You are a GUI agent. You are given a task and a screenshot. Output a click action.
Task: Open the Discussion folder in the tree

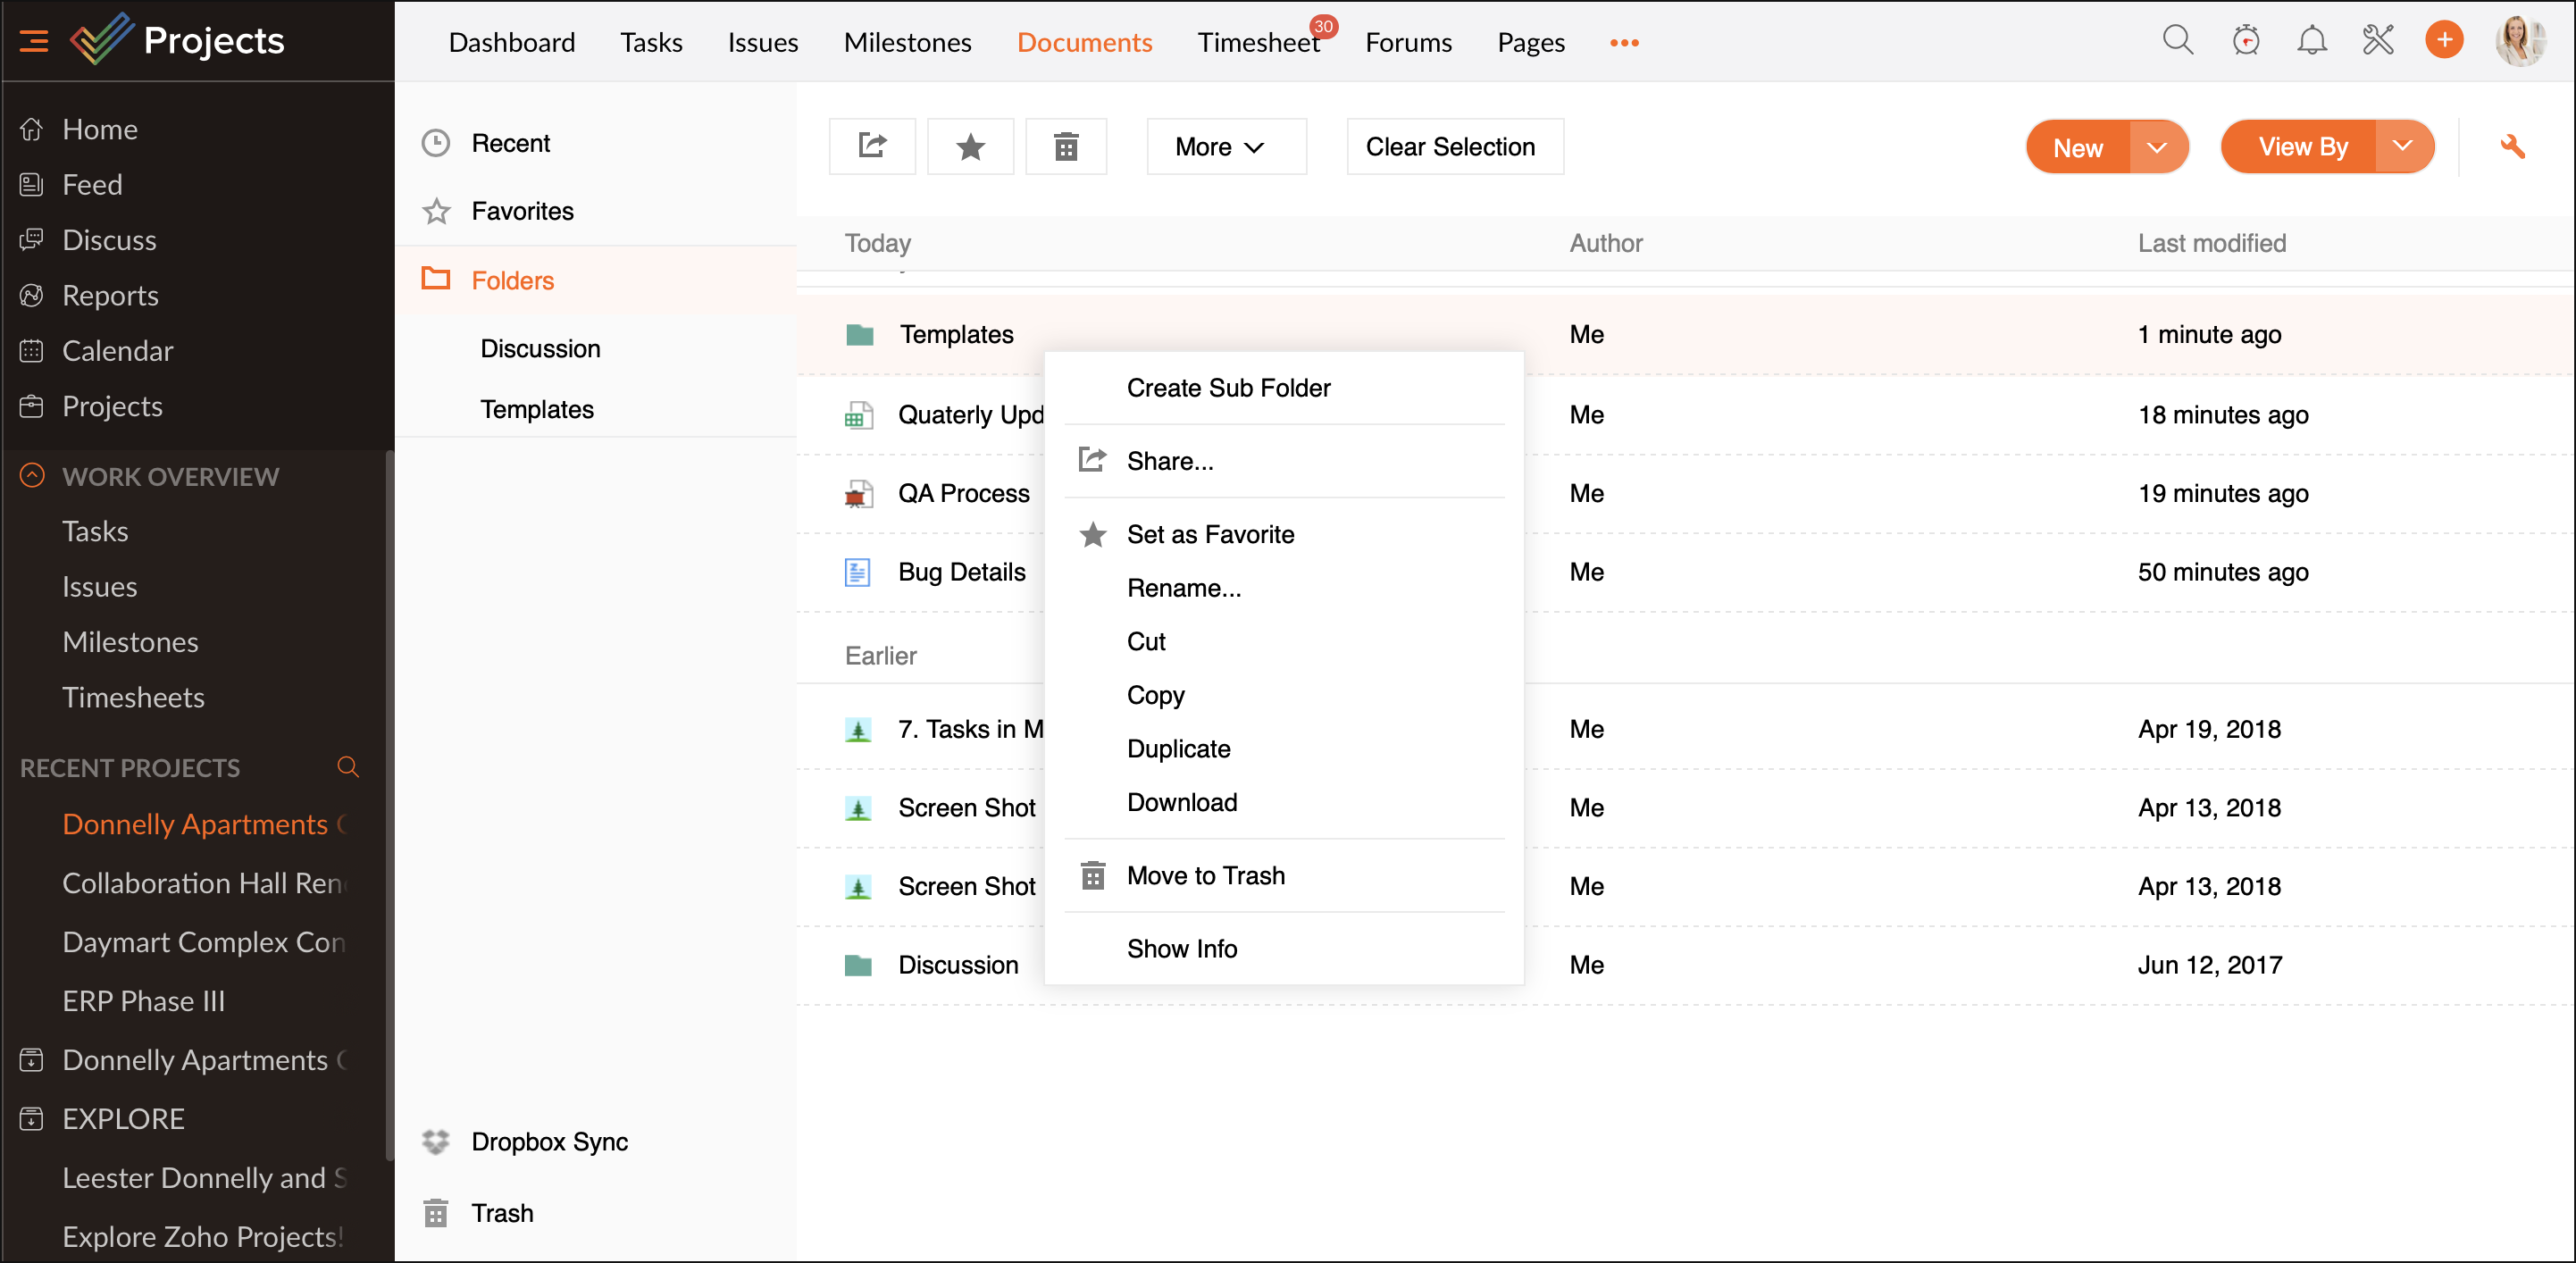click(x=540, y=348)
